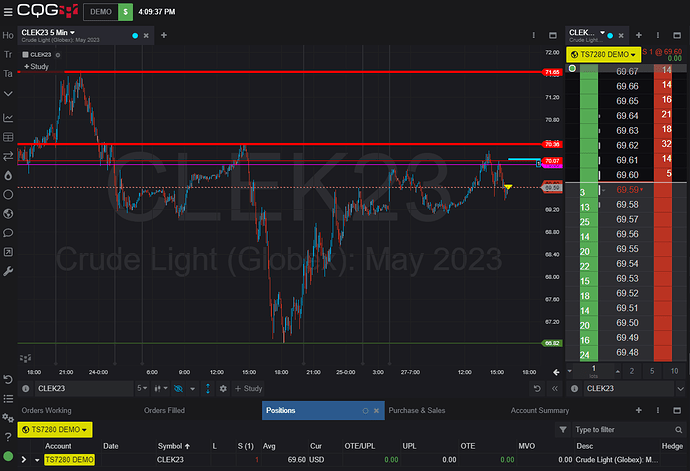Toggle the cyan link dot on chart tab
690x471 pixels.
[x=135, y=36]
